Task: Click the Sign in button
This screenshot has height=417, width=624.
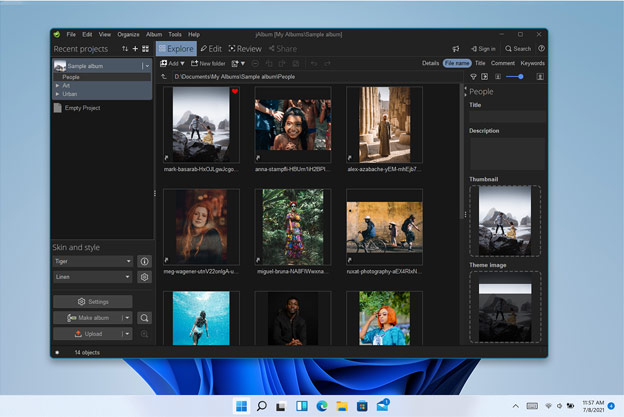Action: pyautogui.click(x=482, y=48)
